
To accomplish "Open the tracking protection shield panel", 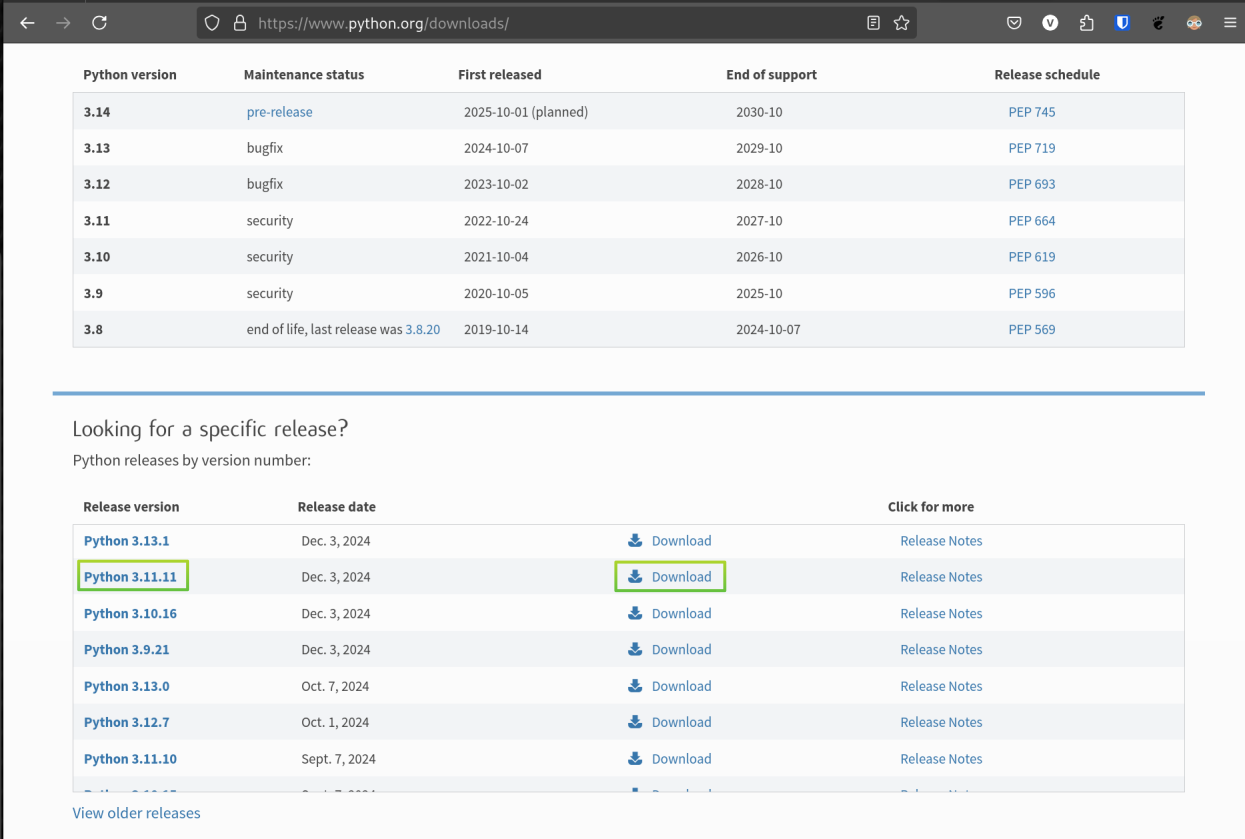I will coord(212,23).
